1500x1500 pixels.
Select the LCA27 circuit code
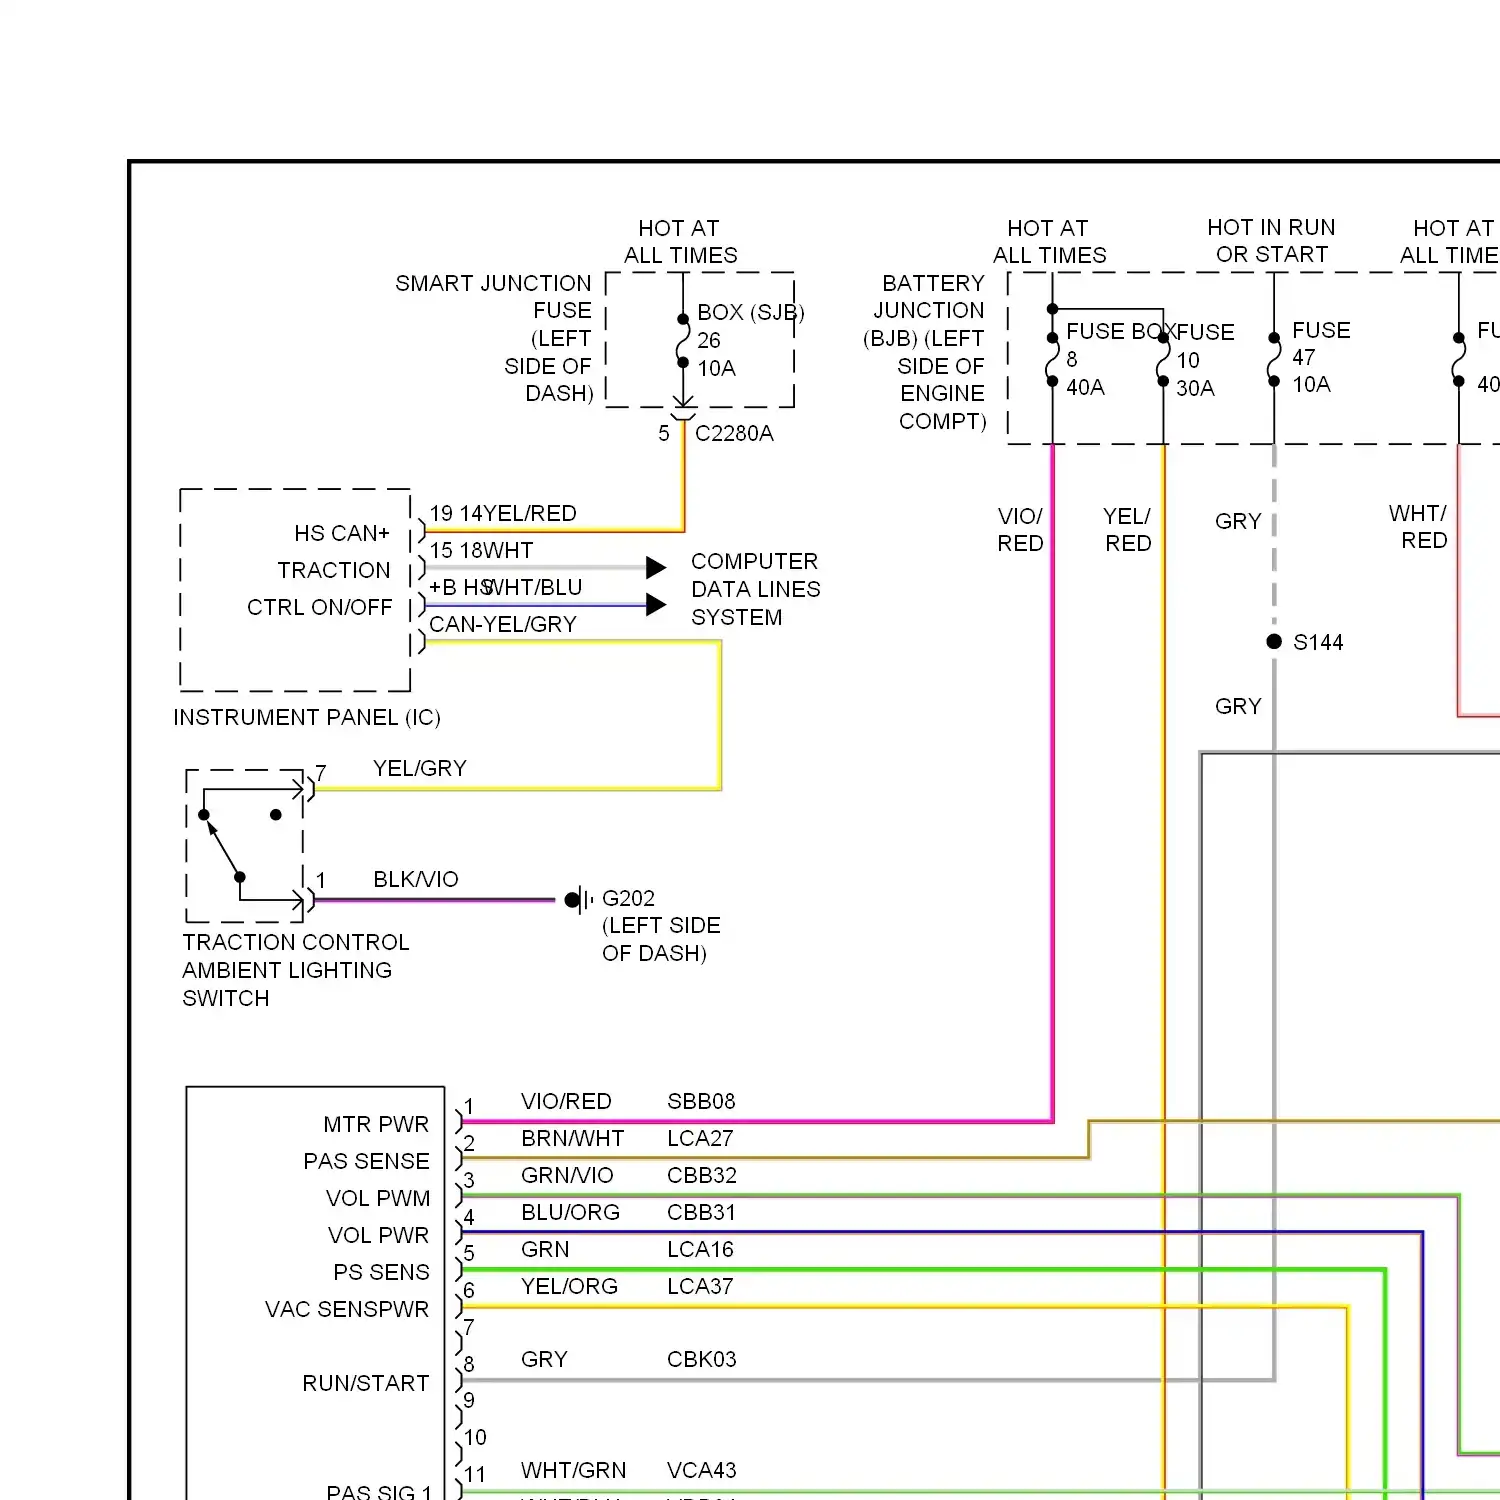[x=700, y=1138]
